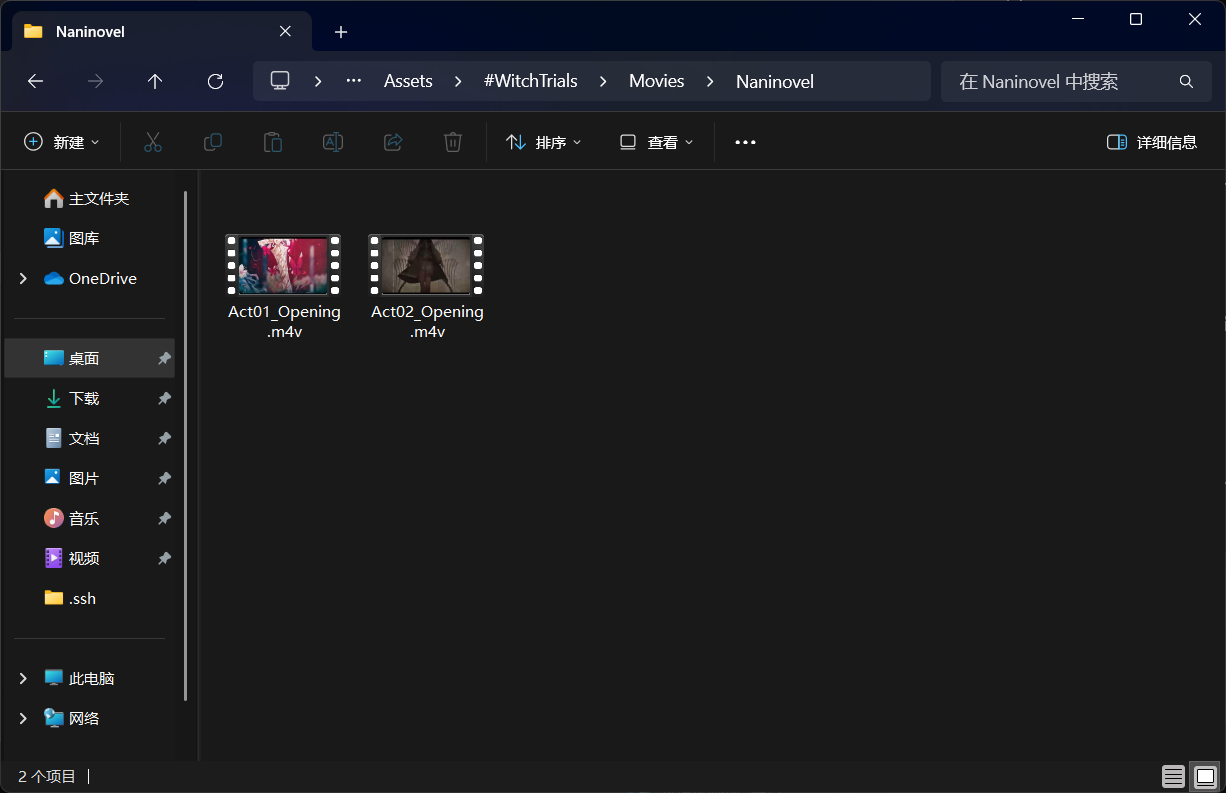Click the Delete trash can icon
Image resolution: width=1226 pixels, height=793 pixels.
click(453, 142)
